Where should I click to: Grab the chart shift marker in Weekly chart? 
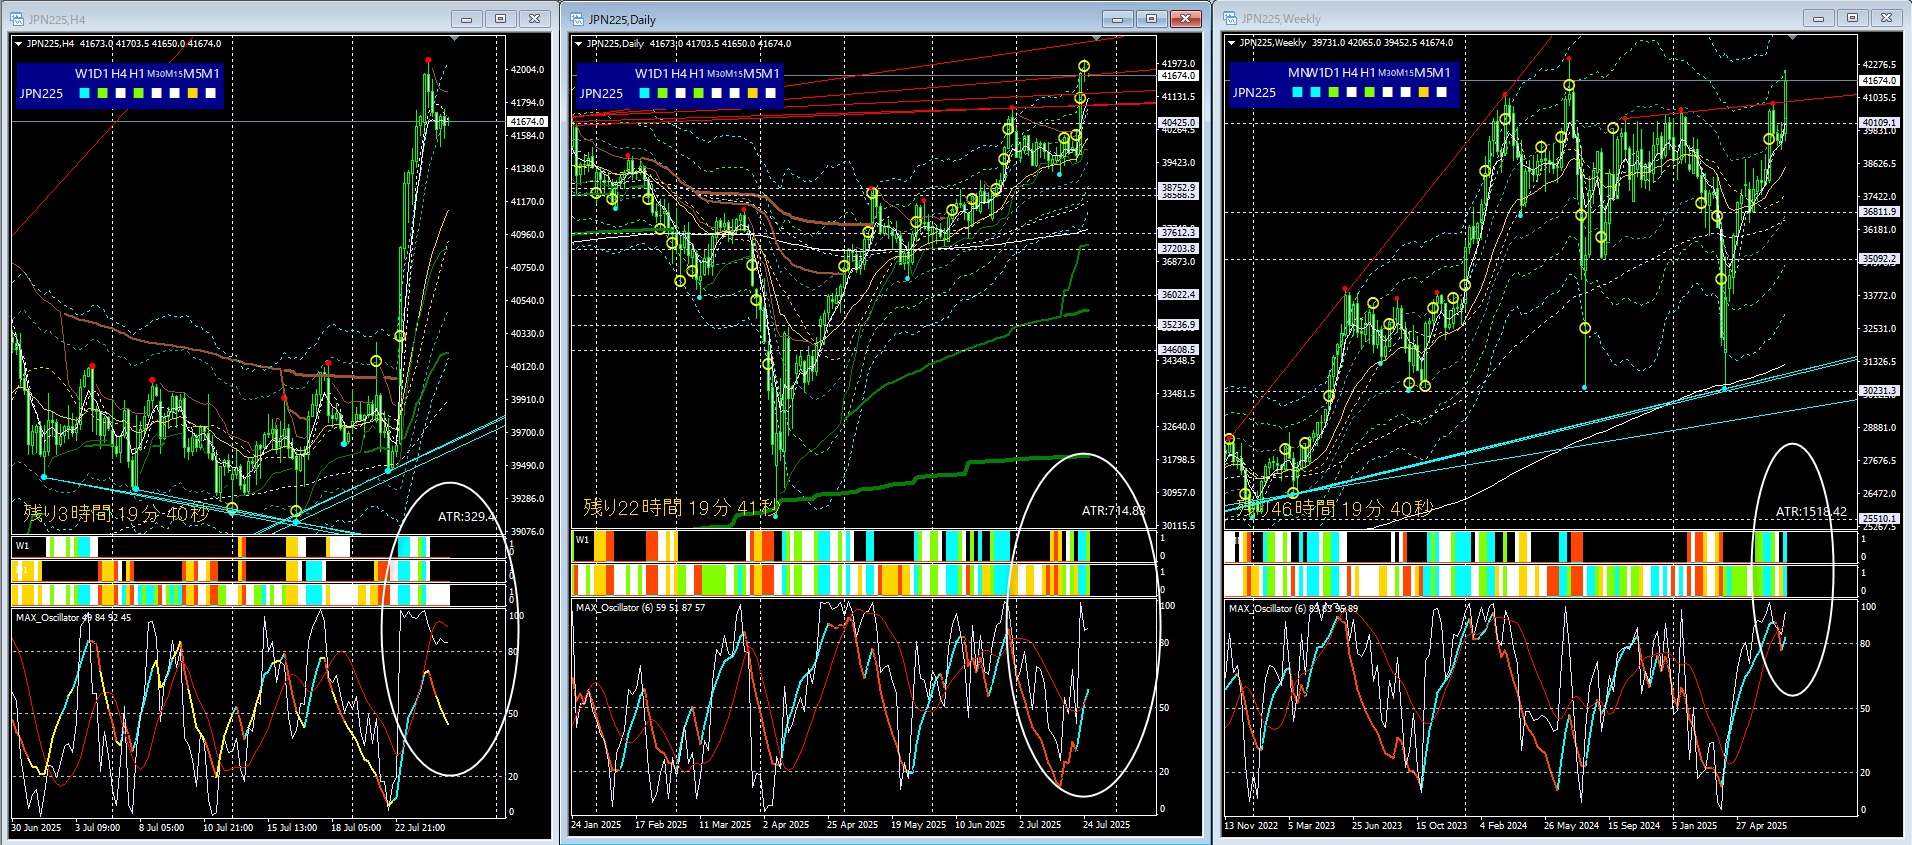[x=1792, y=38]
